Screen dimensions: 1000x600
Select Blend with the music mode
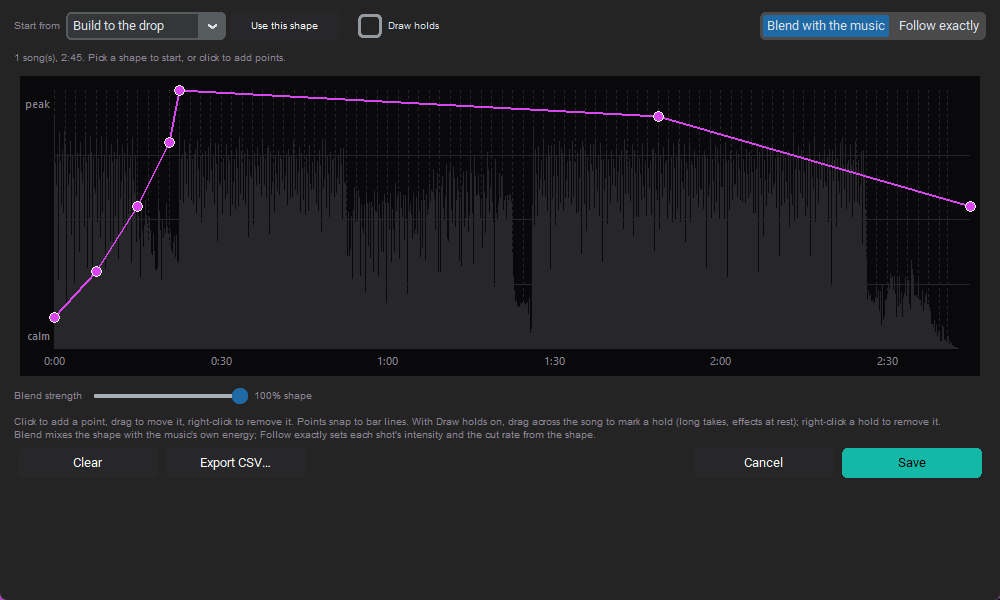pos(825,26)
